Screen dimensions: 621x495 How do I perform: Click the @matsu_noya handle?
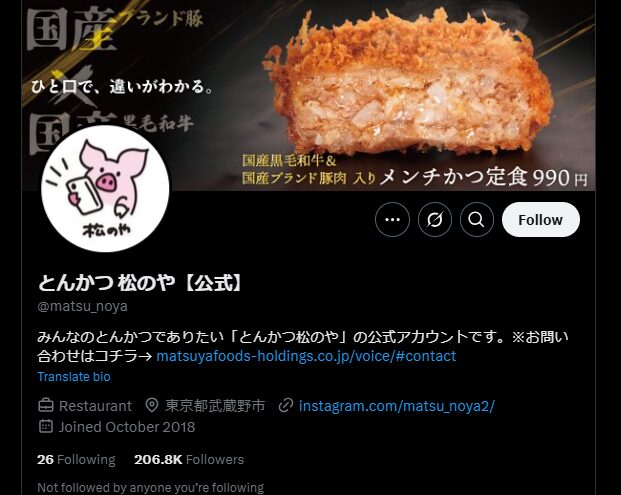(x=82, y=306)
